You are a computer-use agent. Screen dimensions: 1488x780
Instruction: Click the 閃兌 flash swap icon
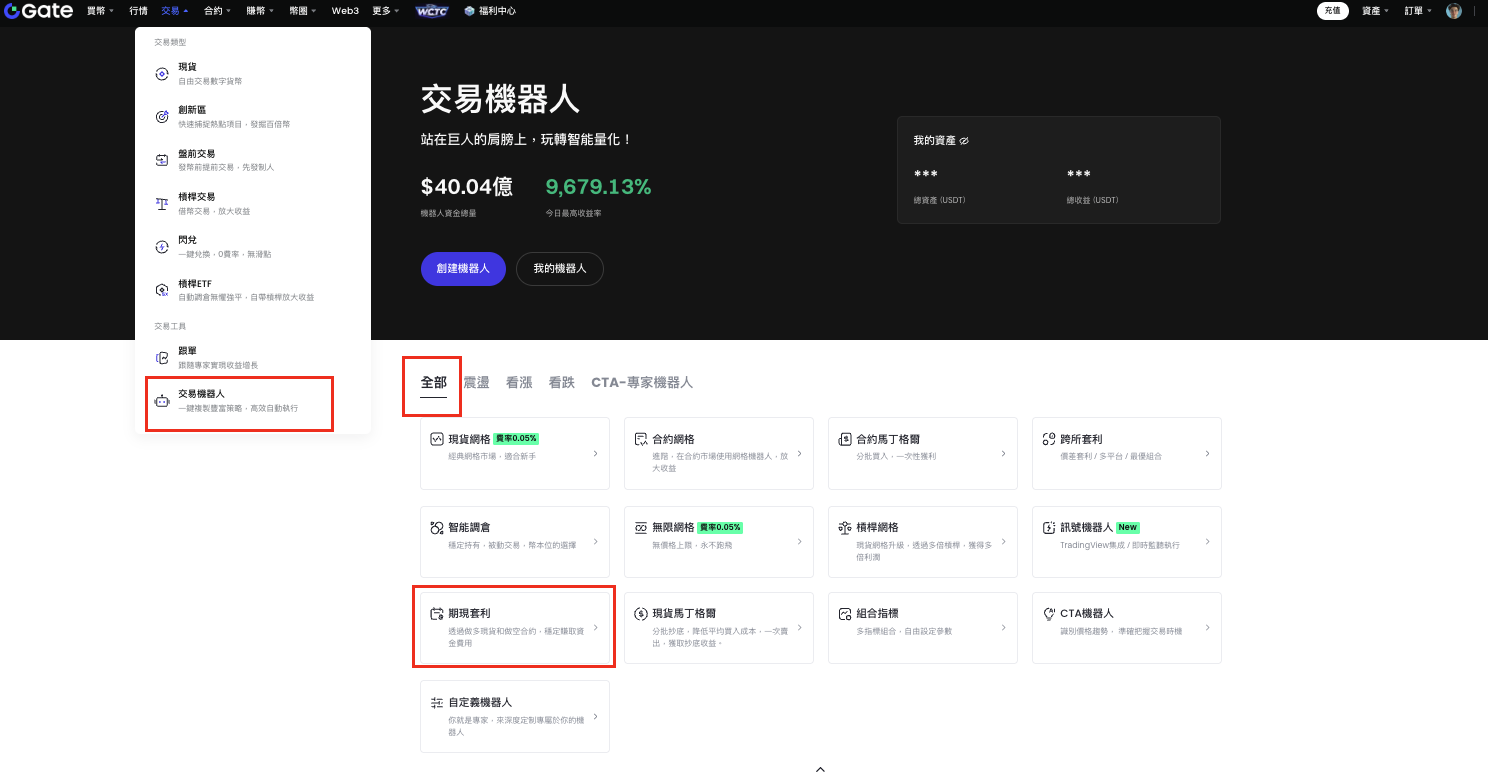click(162, 247)
